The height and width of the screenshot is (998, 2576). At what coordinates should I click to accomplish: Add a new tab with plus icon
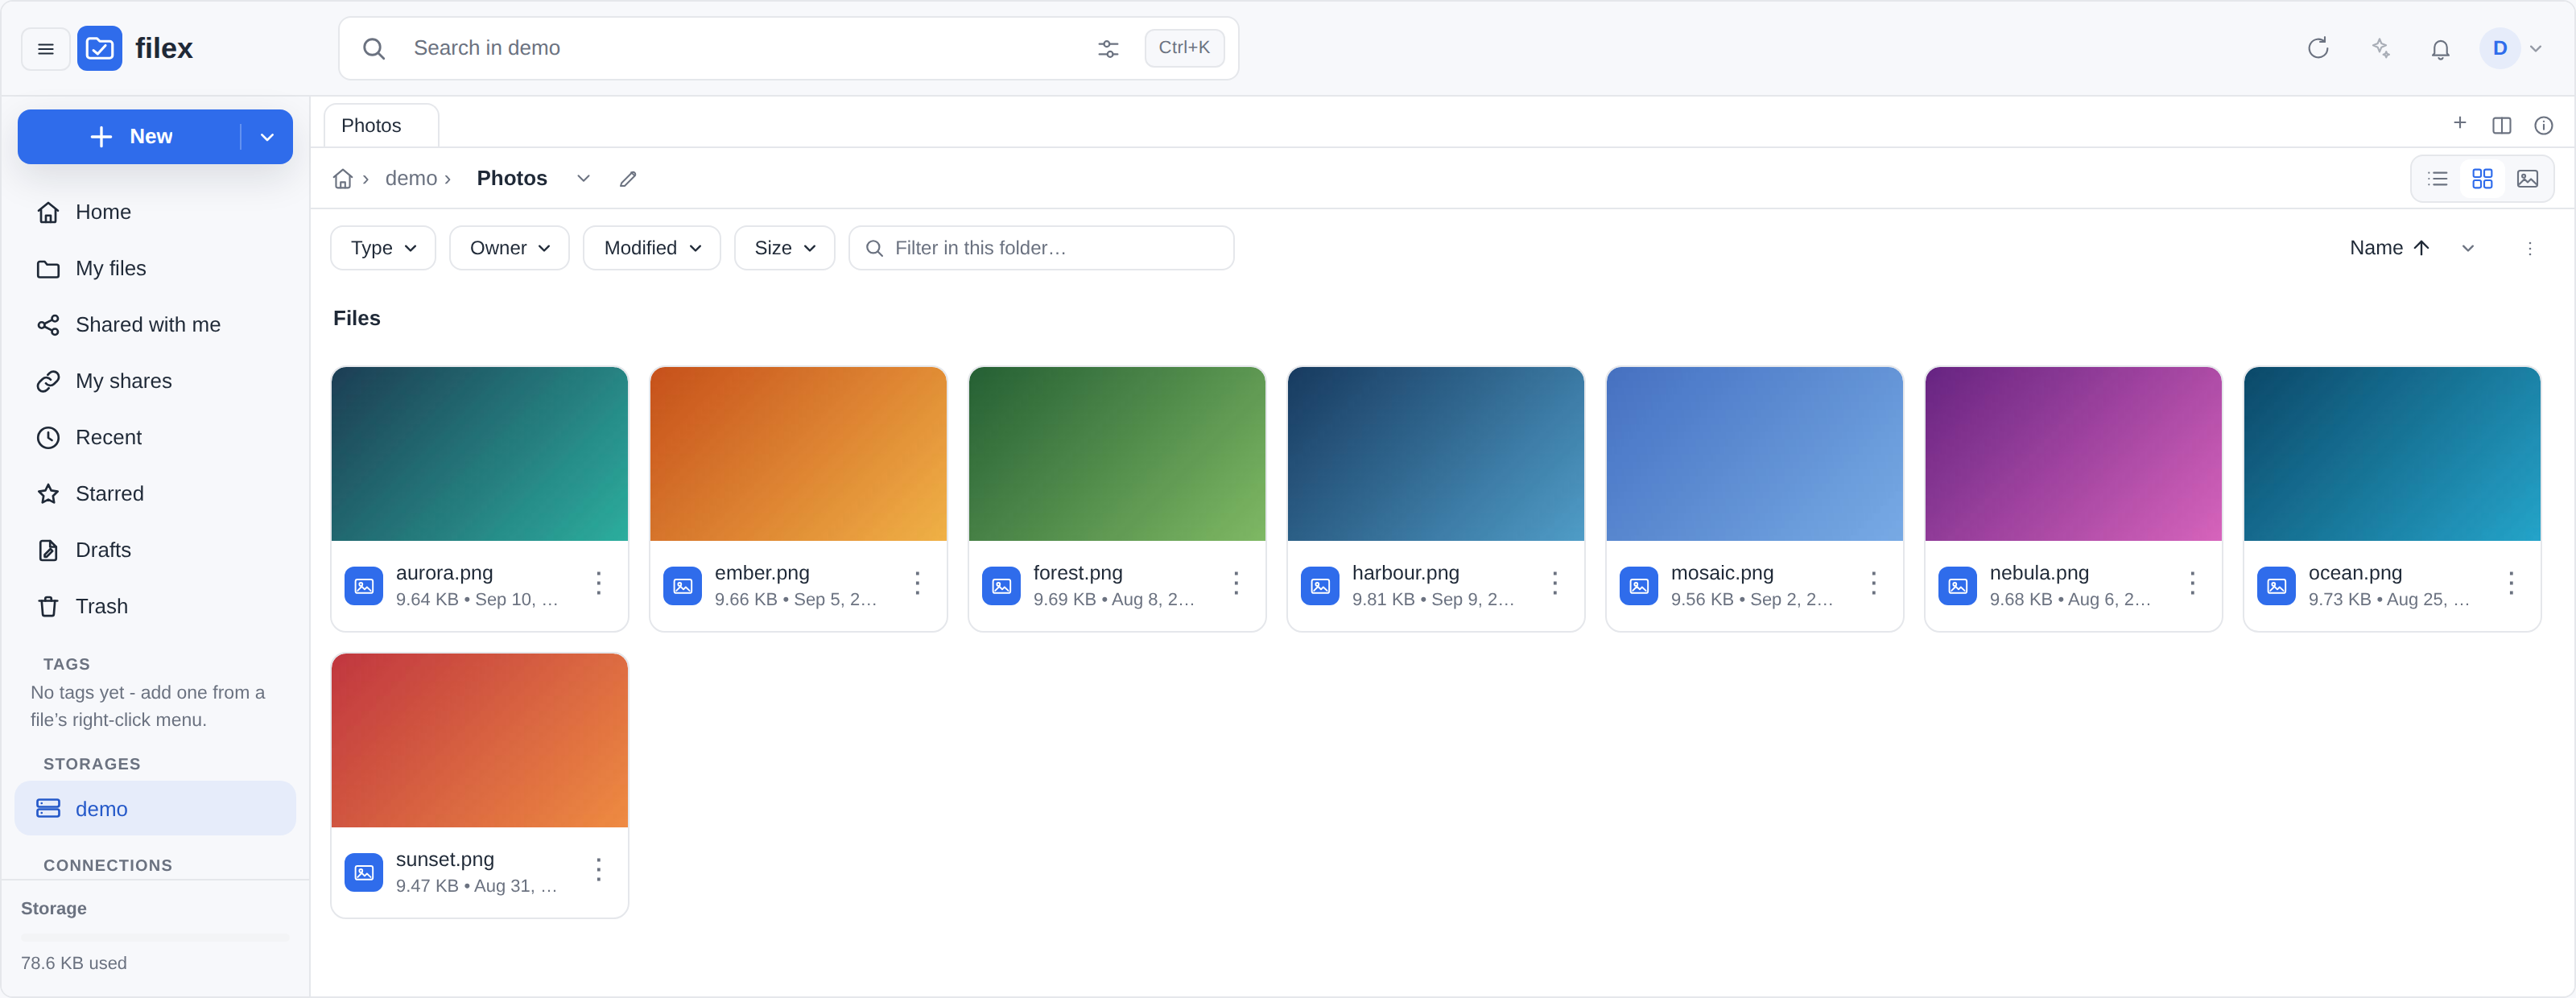2459,123
